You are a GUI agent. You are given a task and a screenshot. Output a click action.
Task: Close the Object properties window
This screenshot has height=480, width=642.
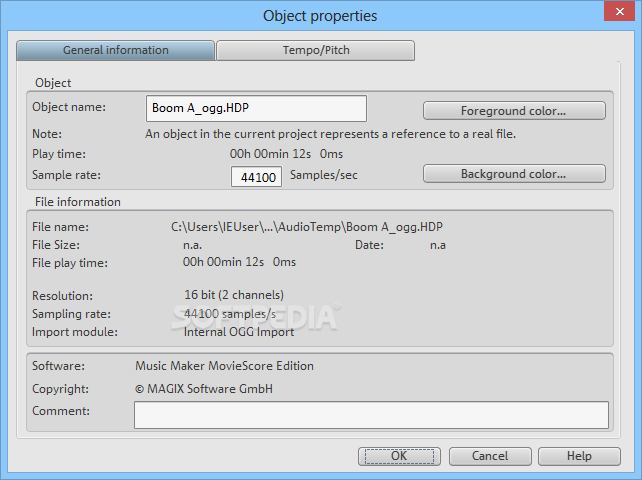click(x=619, y=11)
